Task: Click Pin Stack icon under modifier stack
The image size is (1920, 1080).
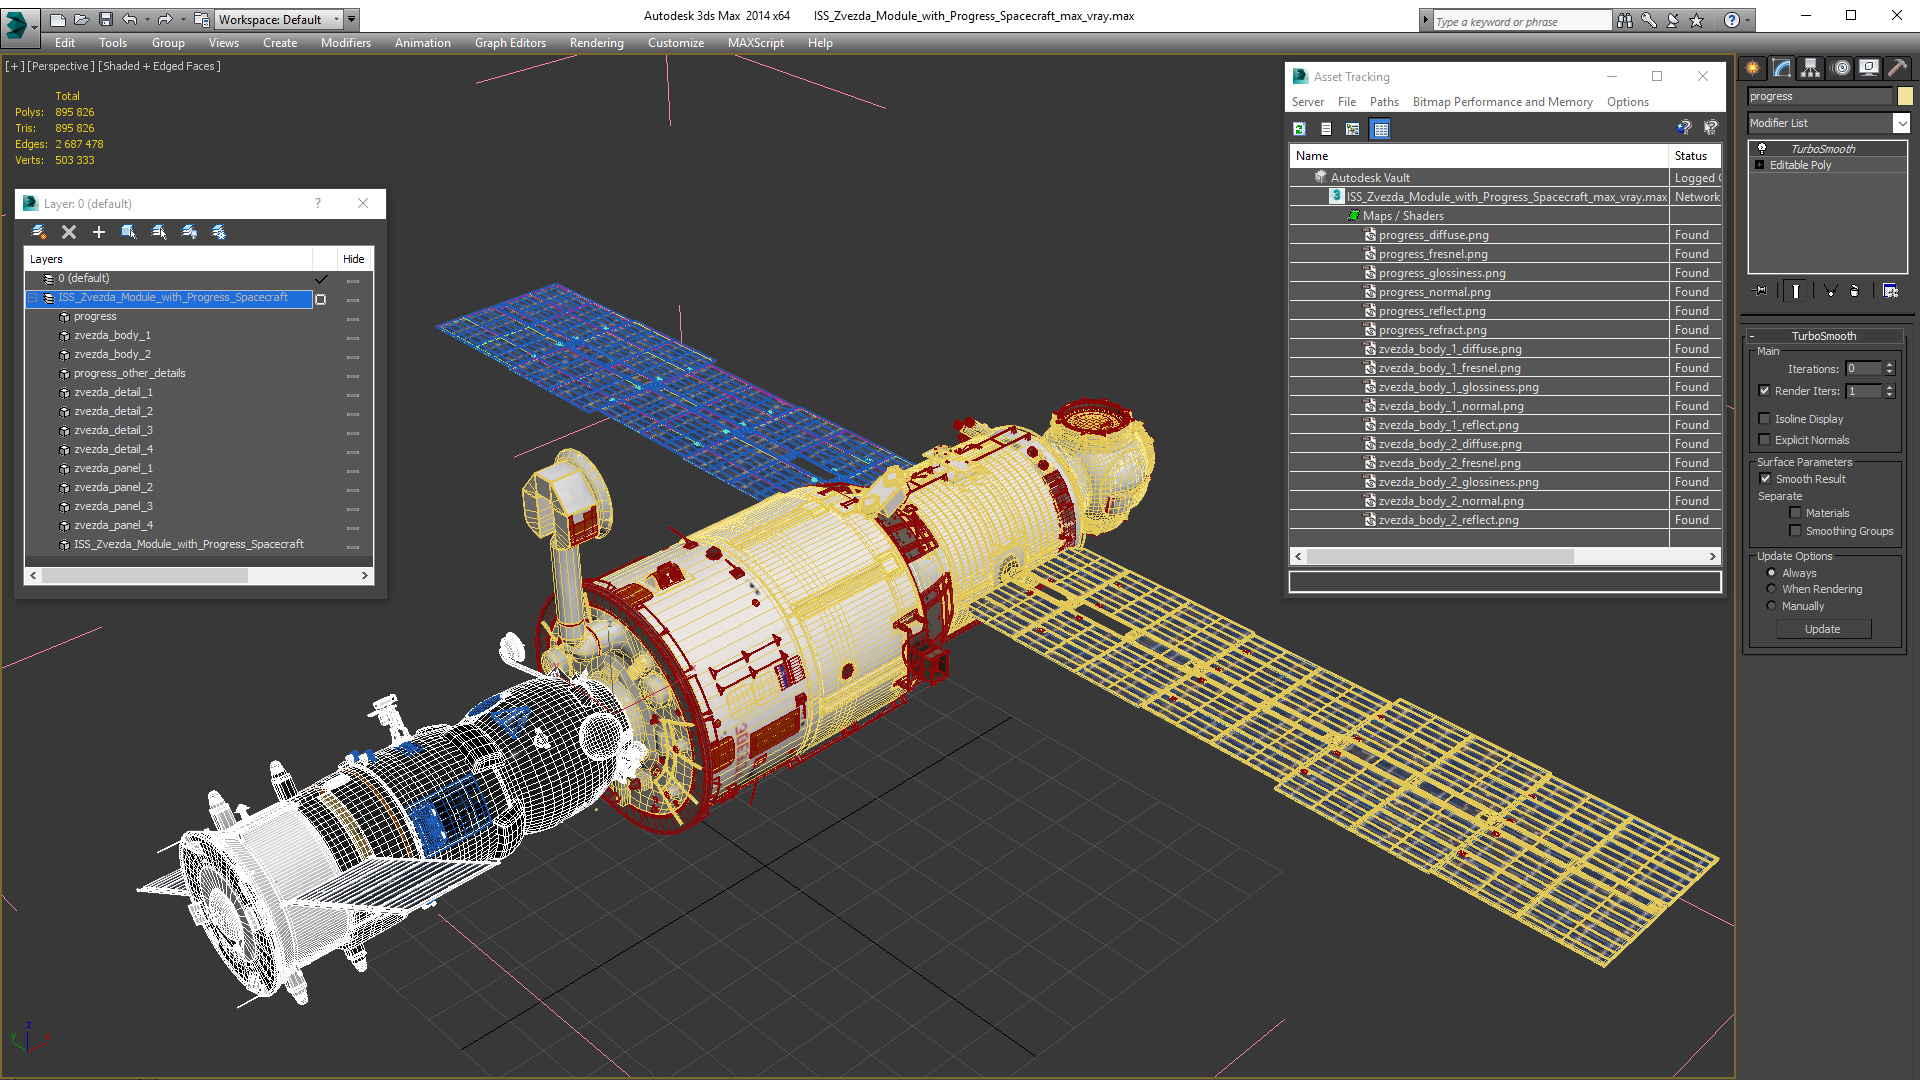Action: tap(1761, 291)
